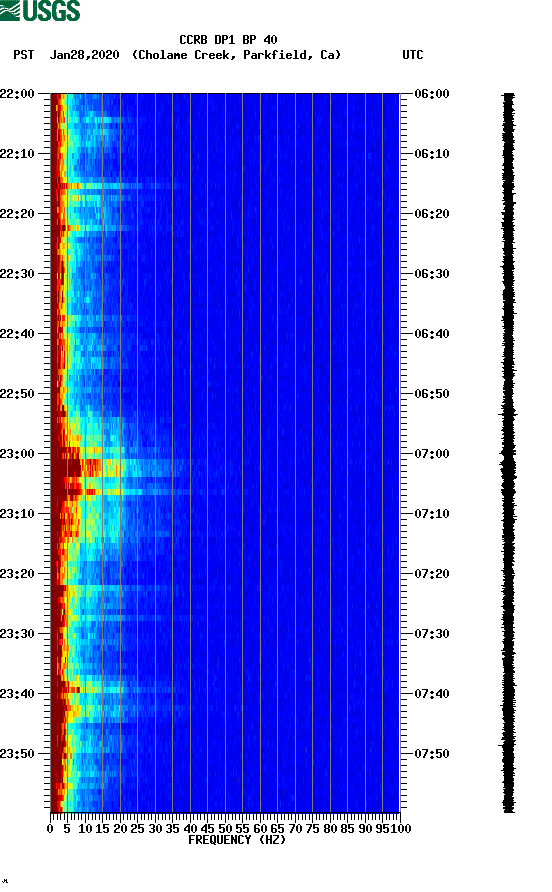
Task: Click the '22:20' PST time label
Action: pos(17,213)
